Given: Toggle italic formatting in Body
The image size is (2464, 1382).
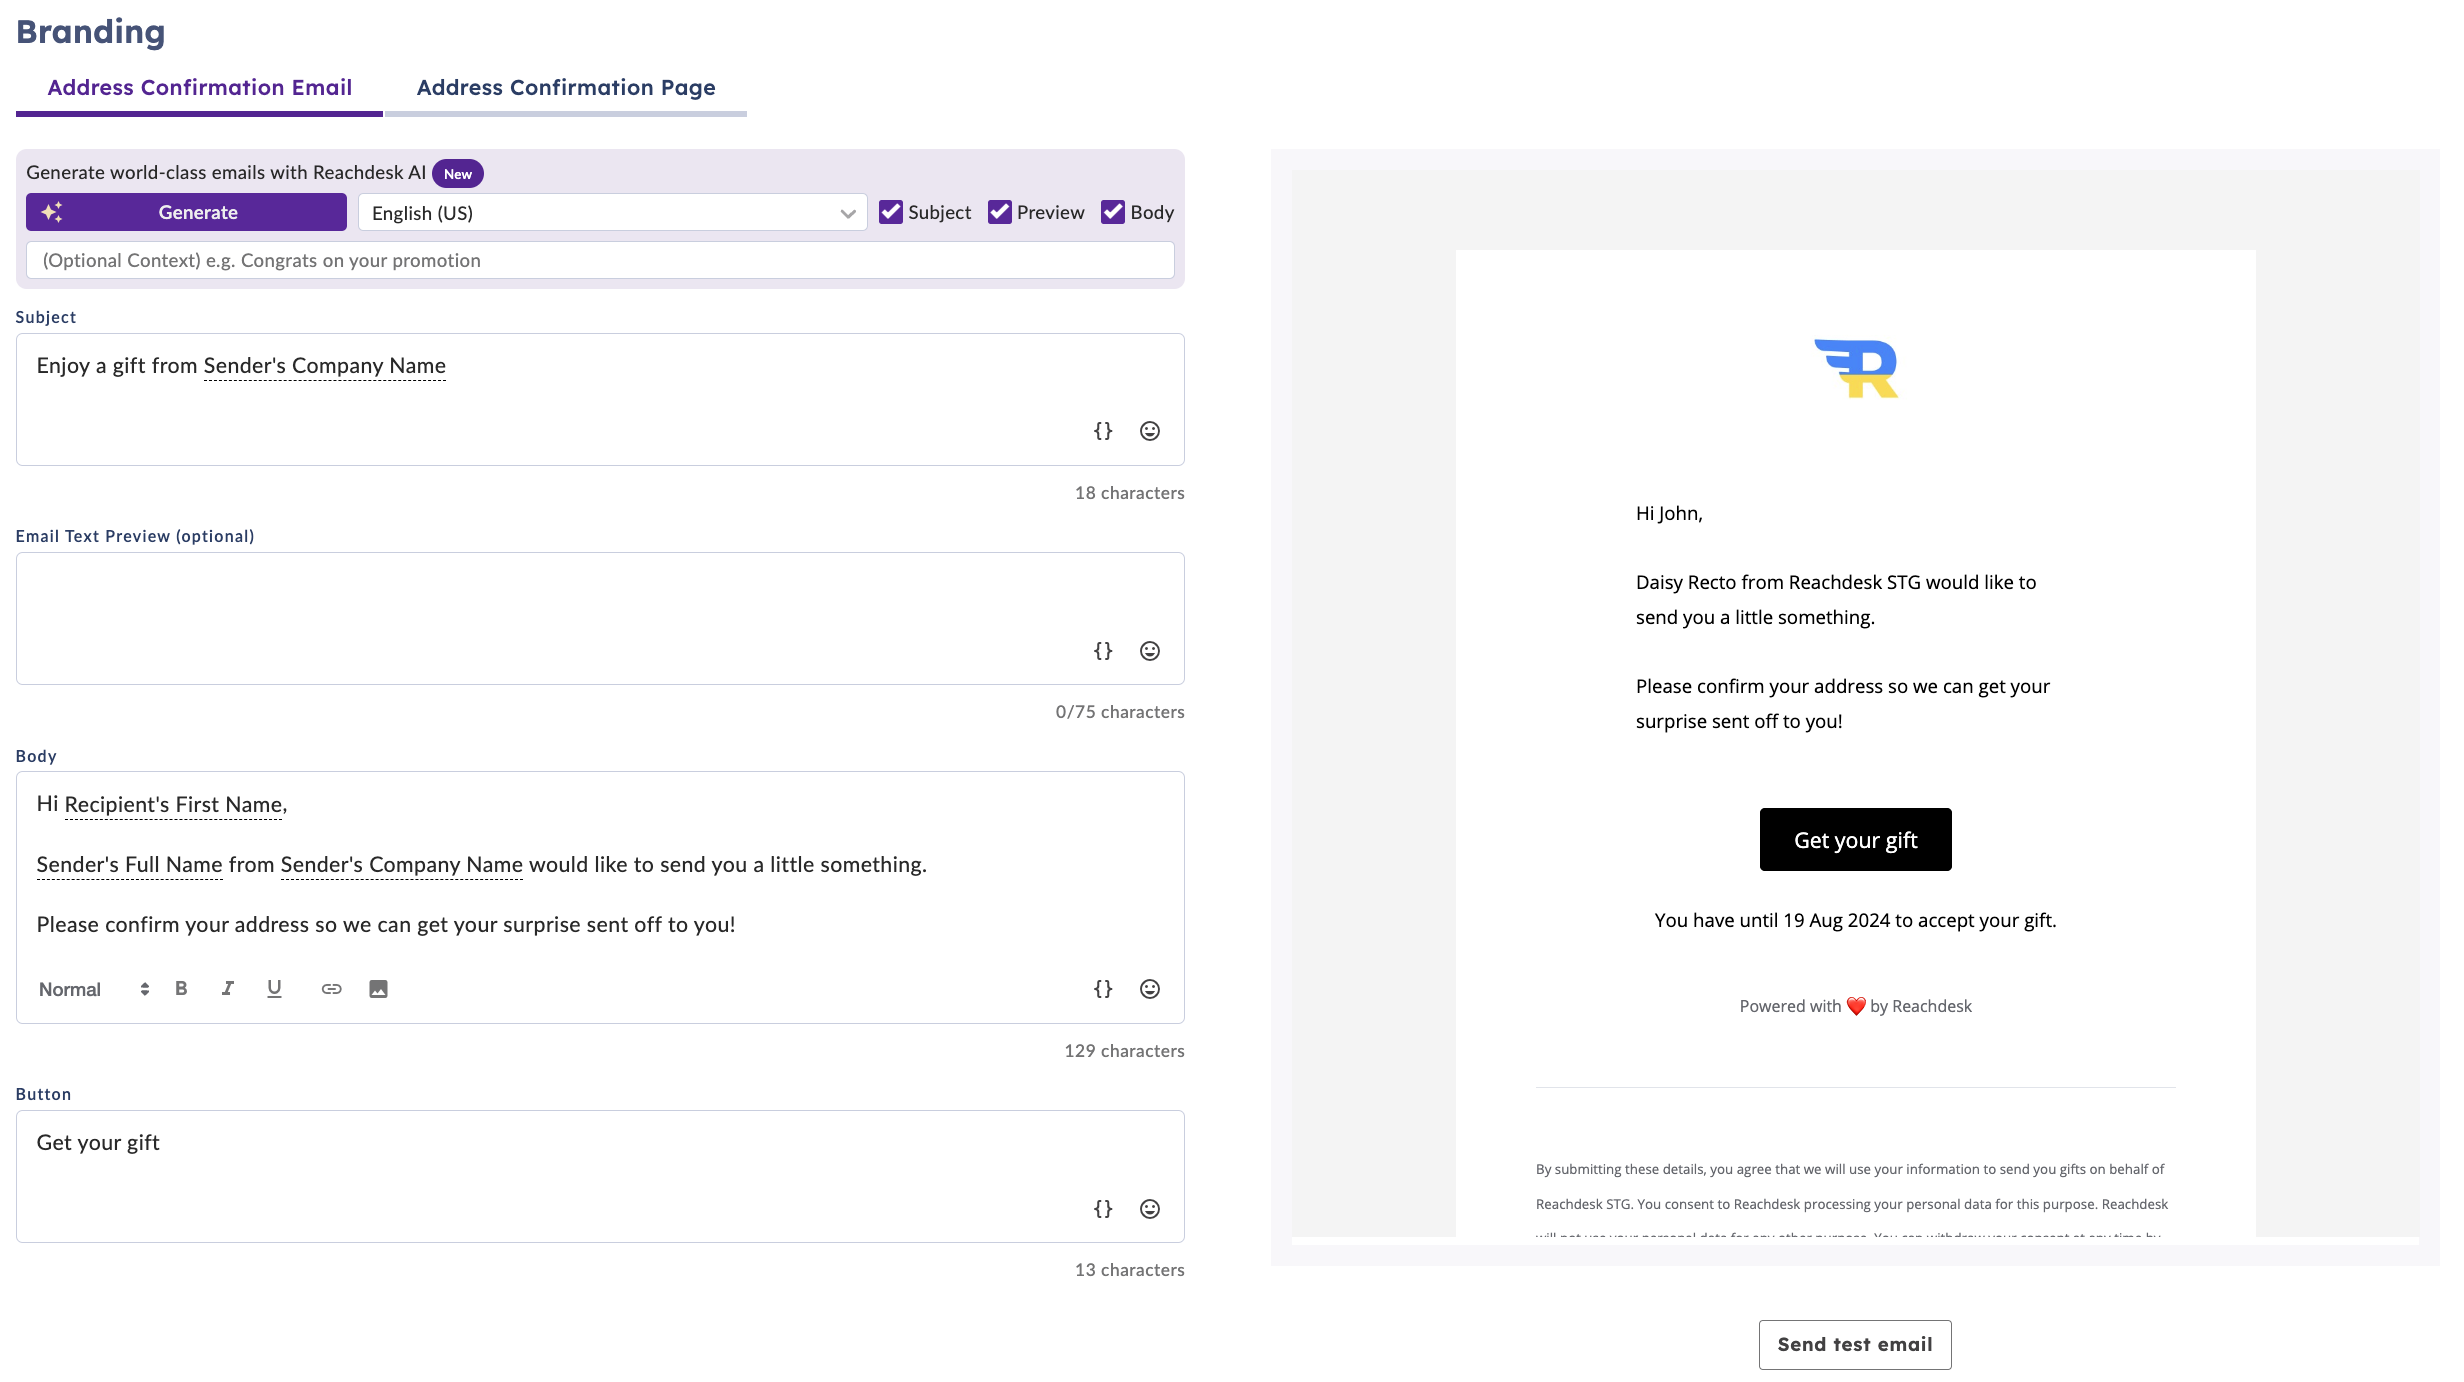Looking at the screenshot, I should click(228, 989).
